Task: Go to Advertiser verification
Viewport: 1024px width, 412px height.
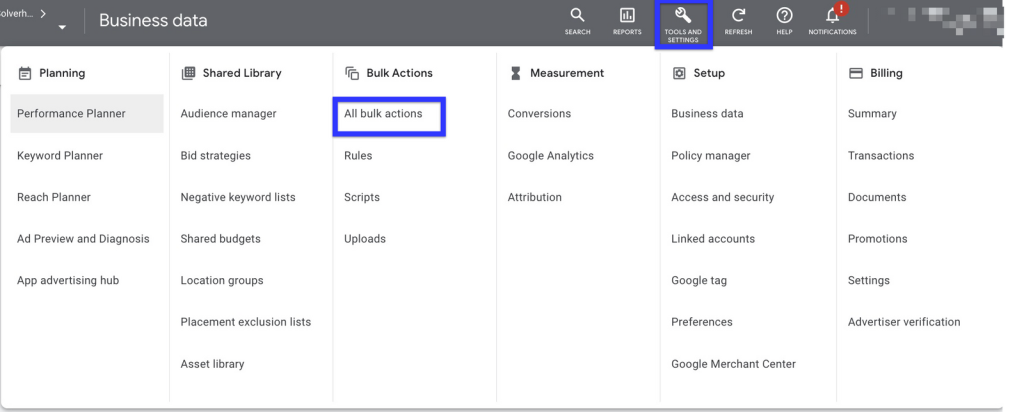Action: (904, 322)
